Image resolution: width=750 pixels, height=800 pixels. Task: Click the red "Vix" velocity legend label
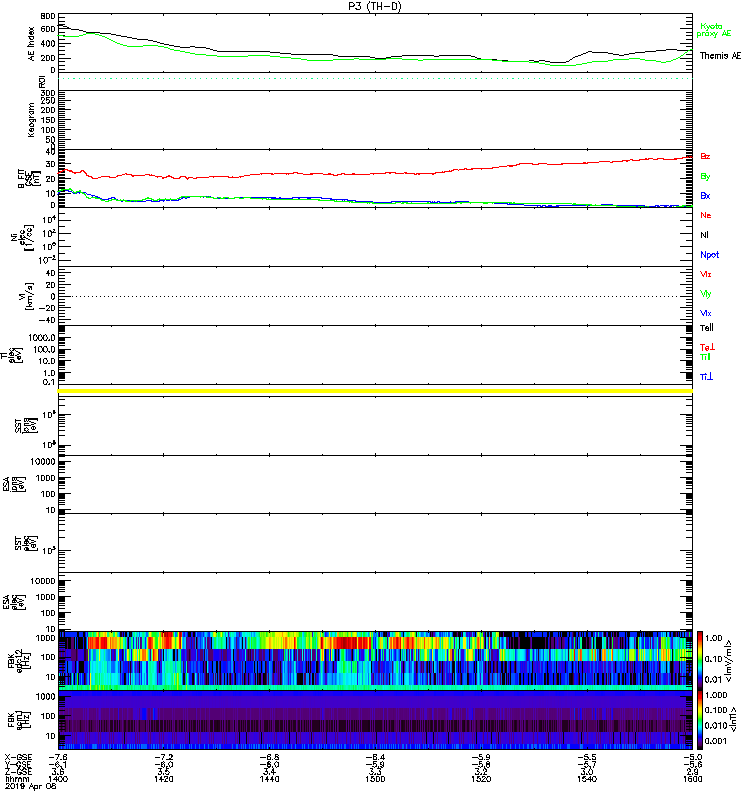[x=705, y=274]
